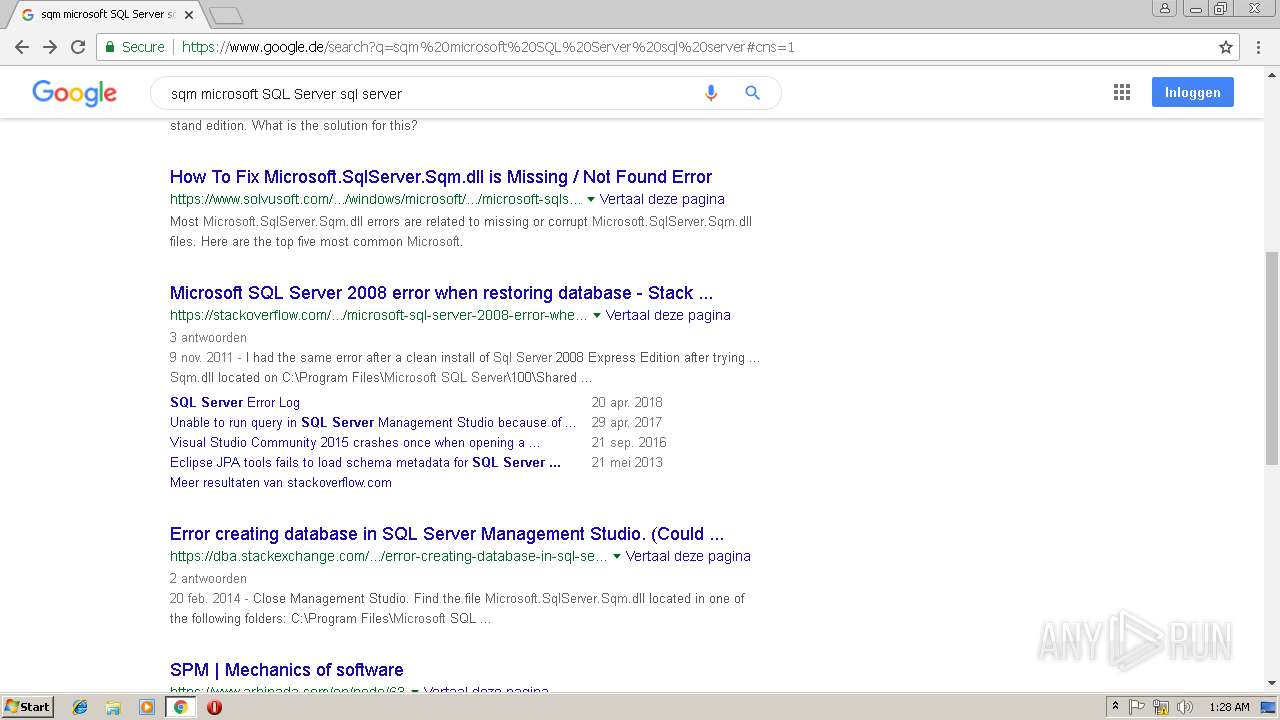Screen dimensions: 1280x720
Task: Click dba.stackexchange.com green URL text
Action: (x=389, y=556)
